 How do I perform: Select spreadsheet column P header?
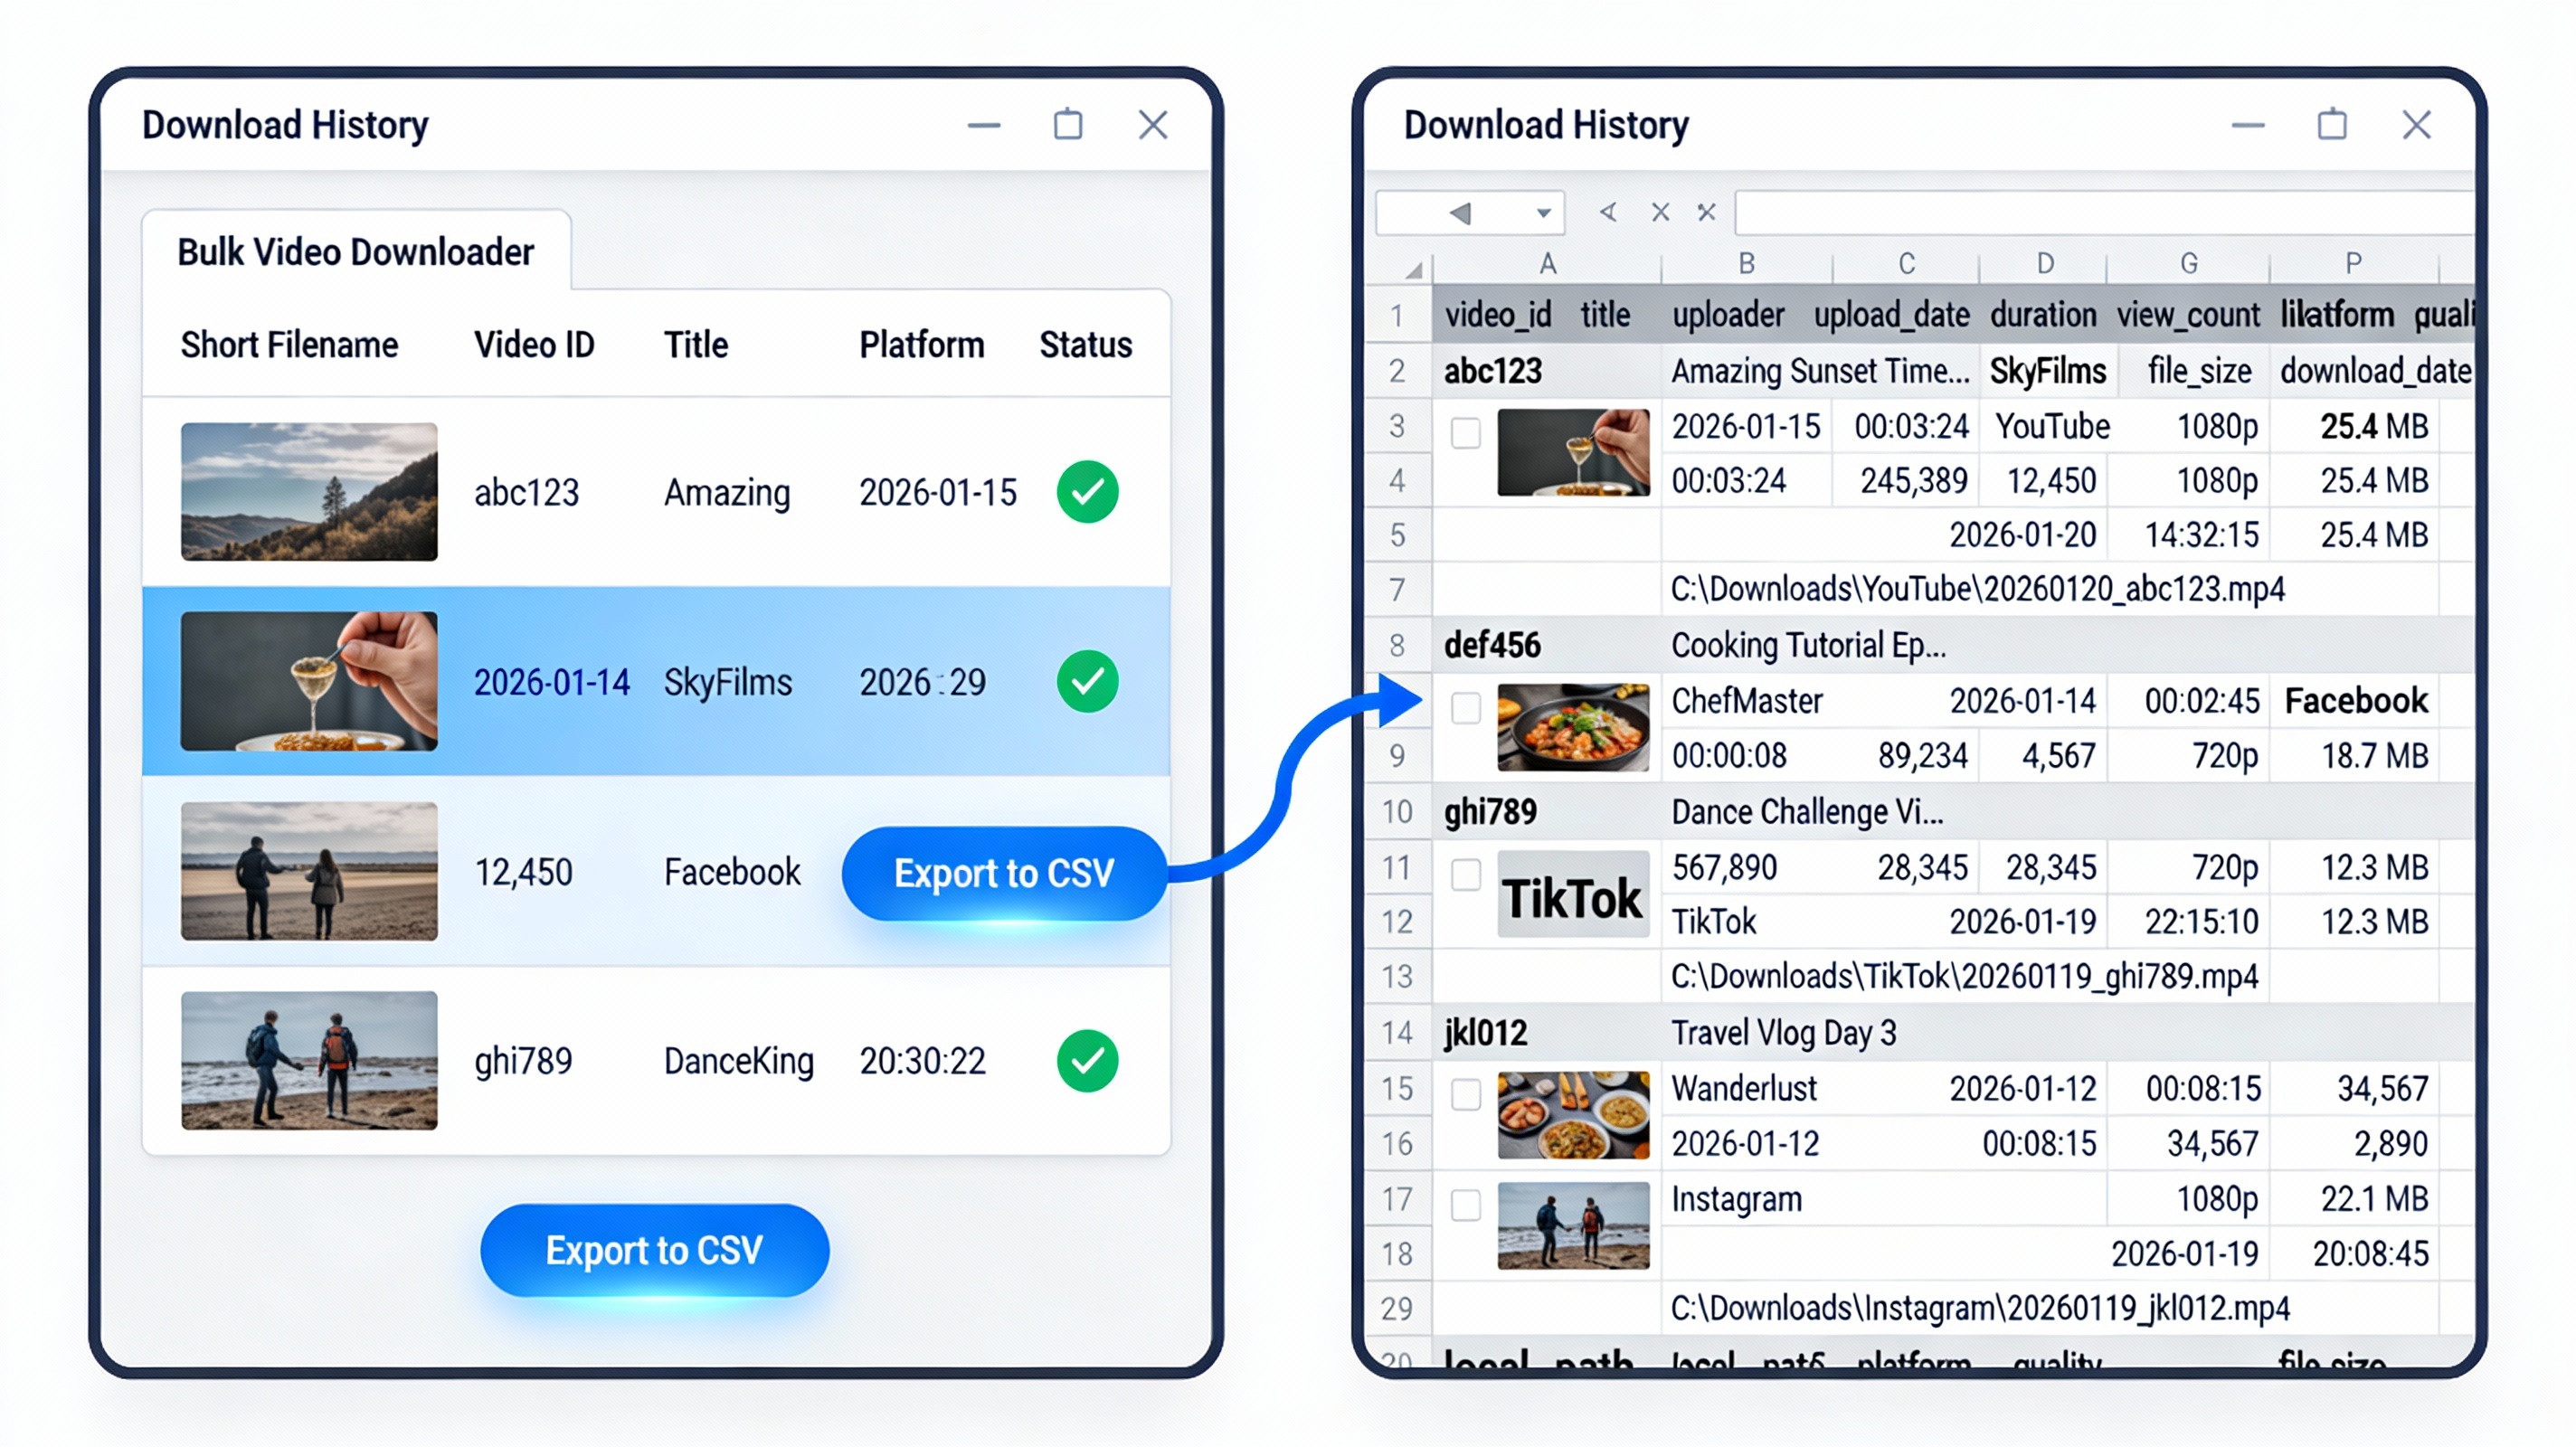(2354, 264)
